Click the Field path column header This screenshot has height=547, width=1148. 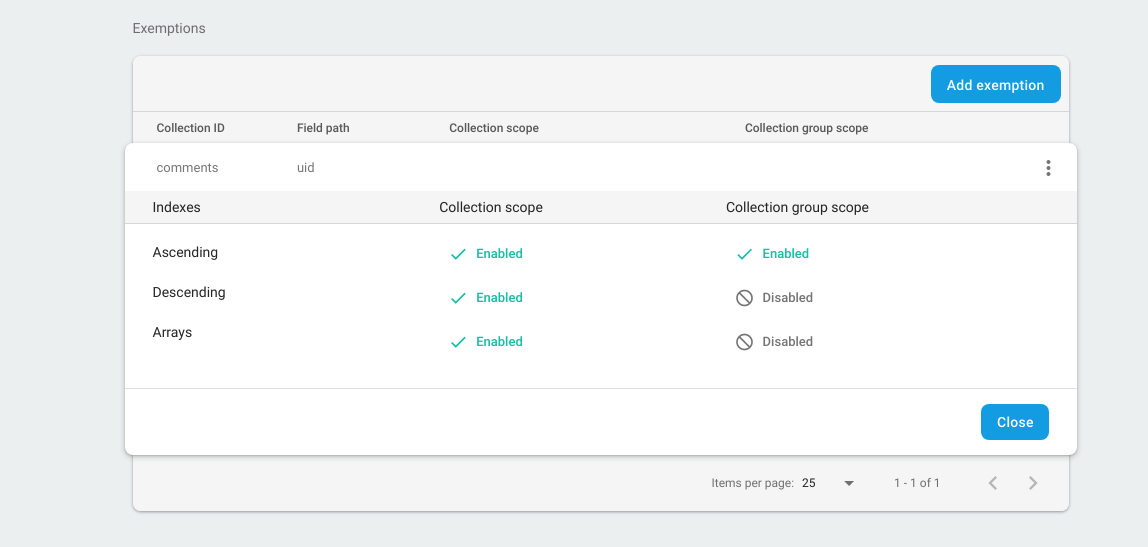[323, 128]
